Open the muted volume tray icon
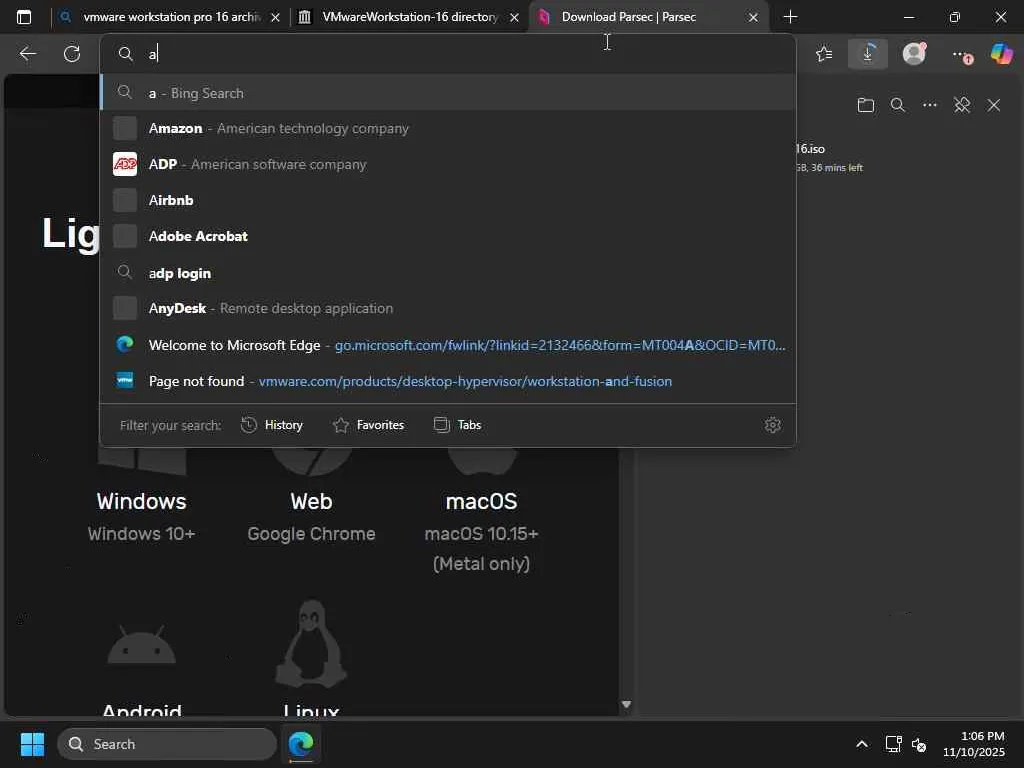1024x768 pixels. 919,744
